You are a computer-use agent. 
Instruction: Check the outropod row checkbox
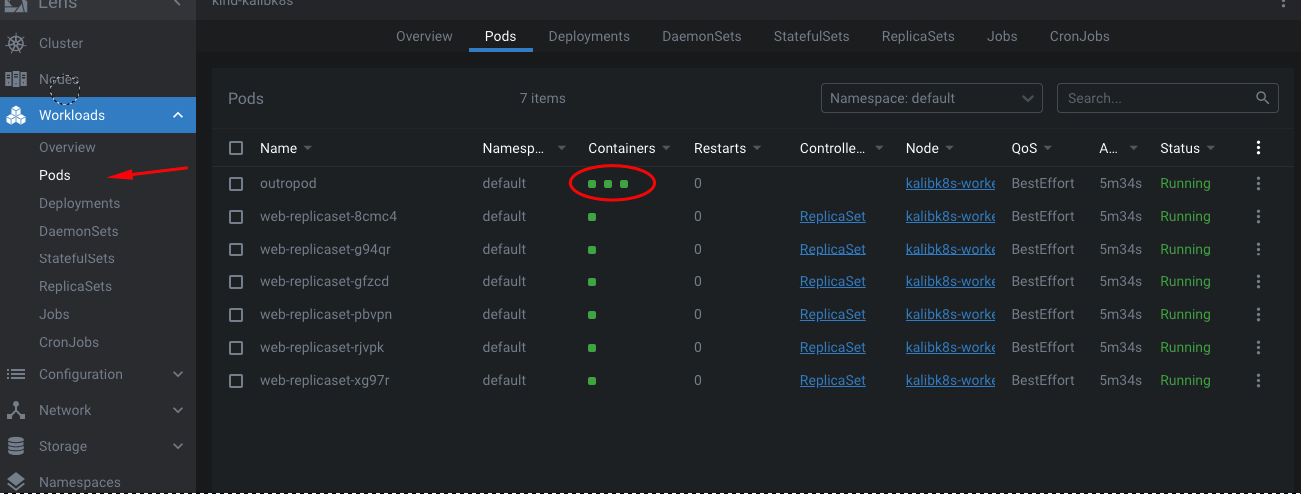coord(236,184)
